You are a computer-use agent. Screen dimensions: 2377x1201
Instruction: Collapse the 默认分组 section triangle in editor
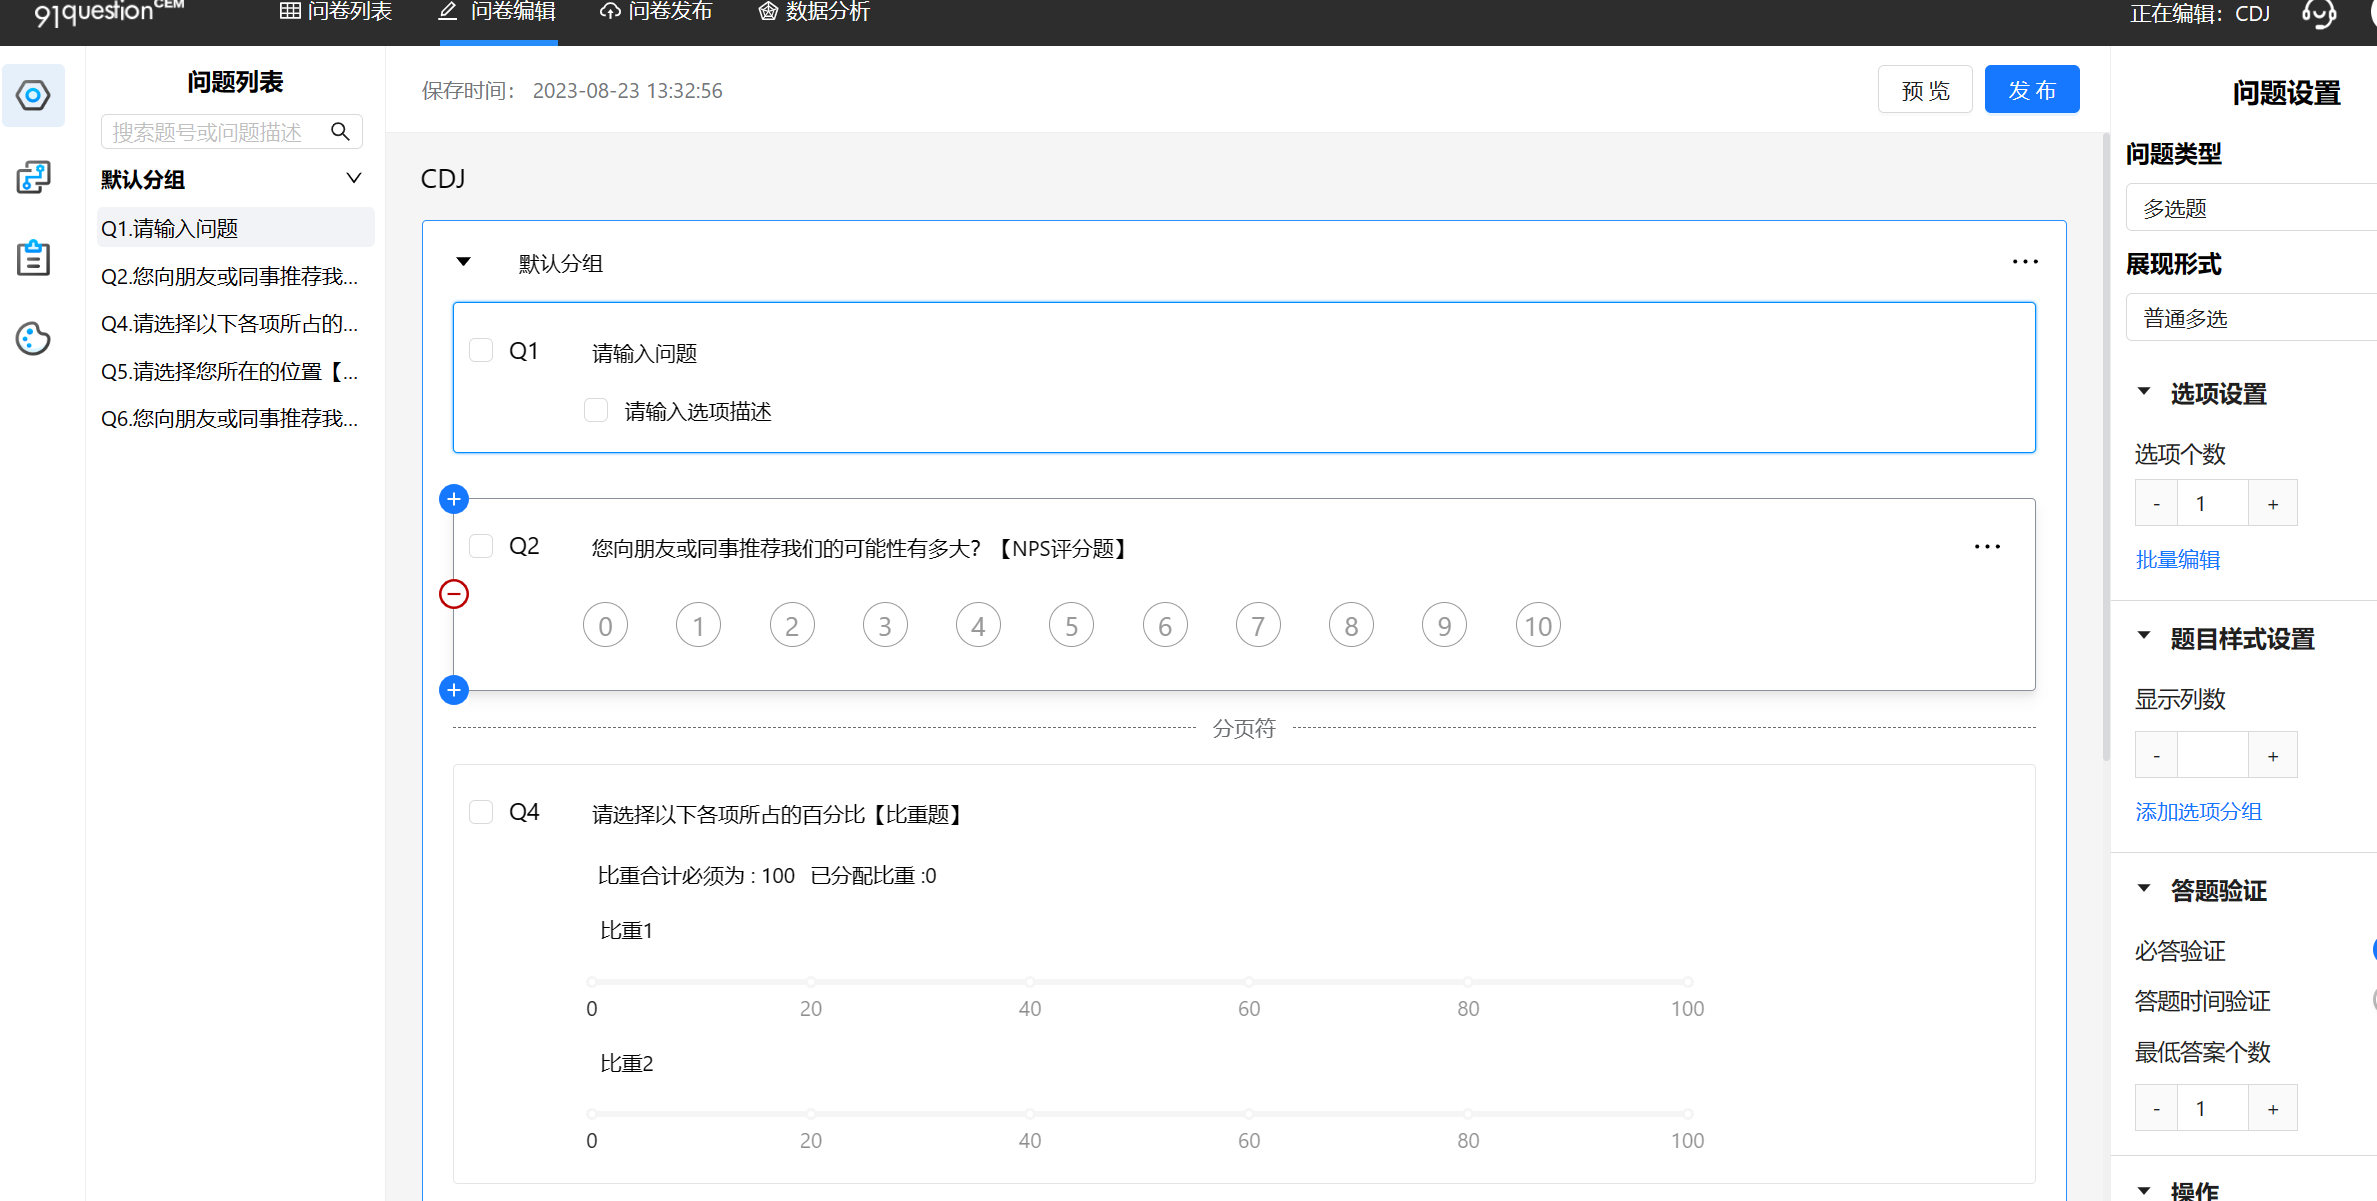click(x=463, y=262)
